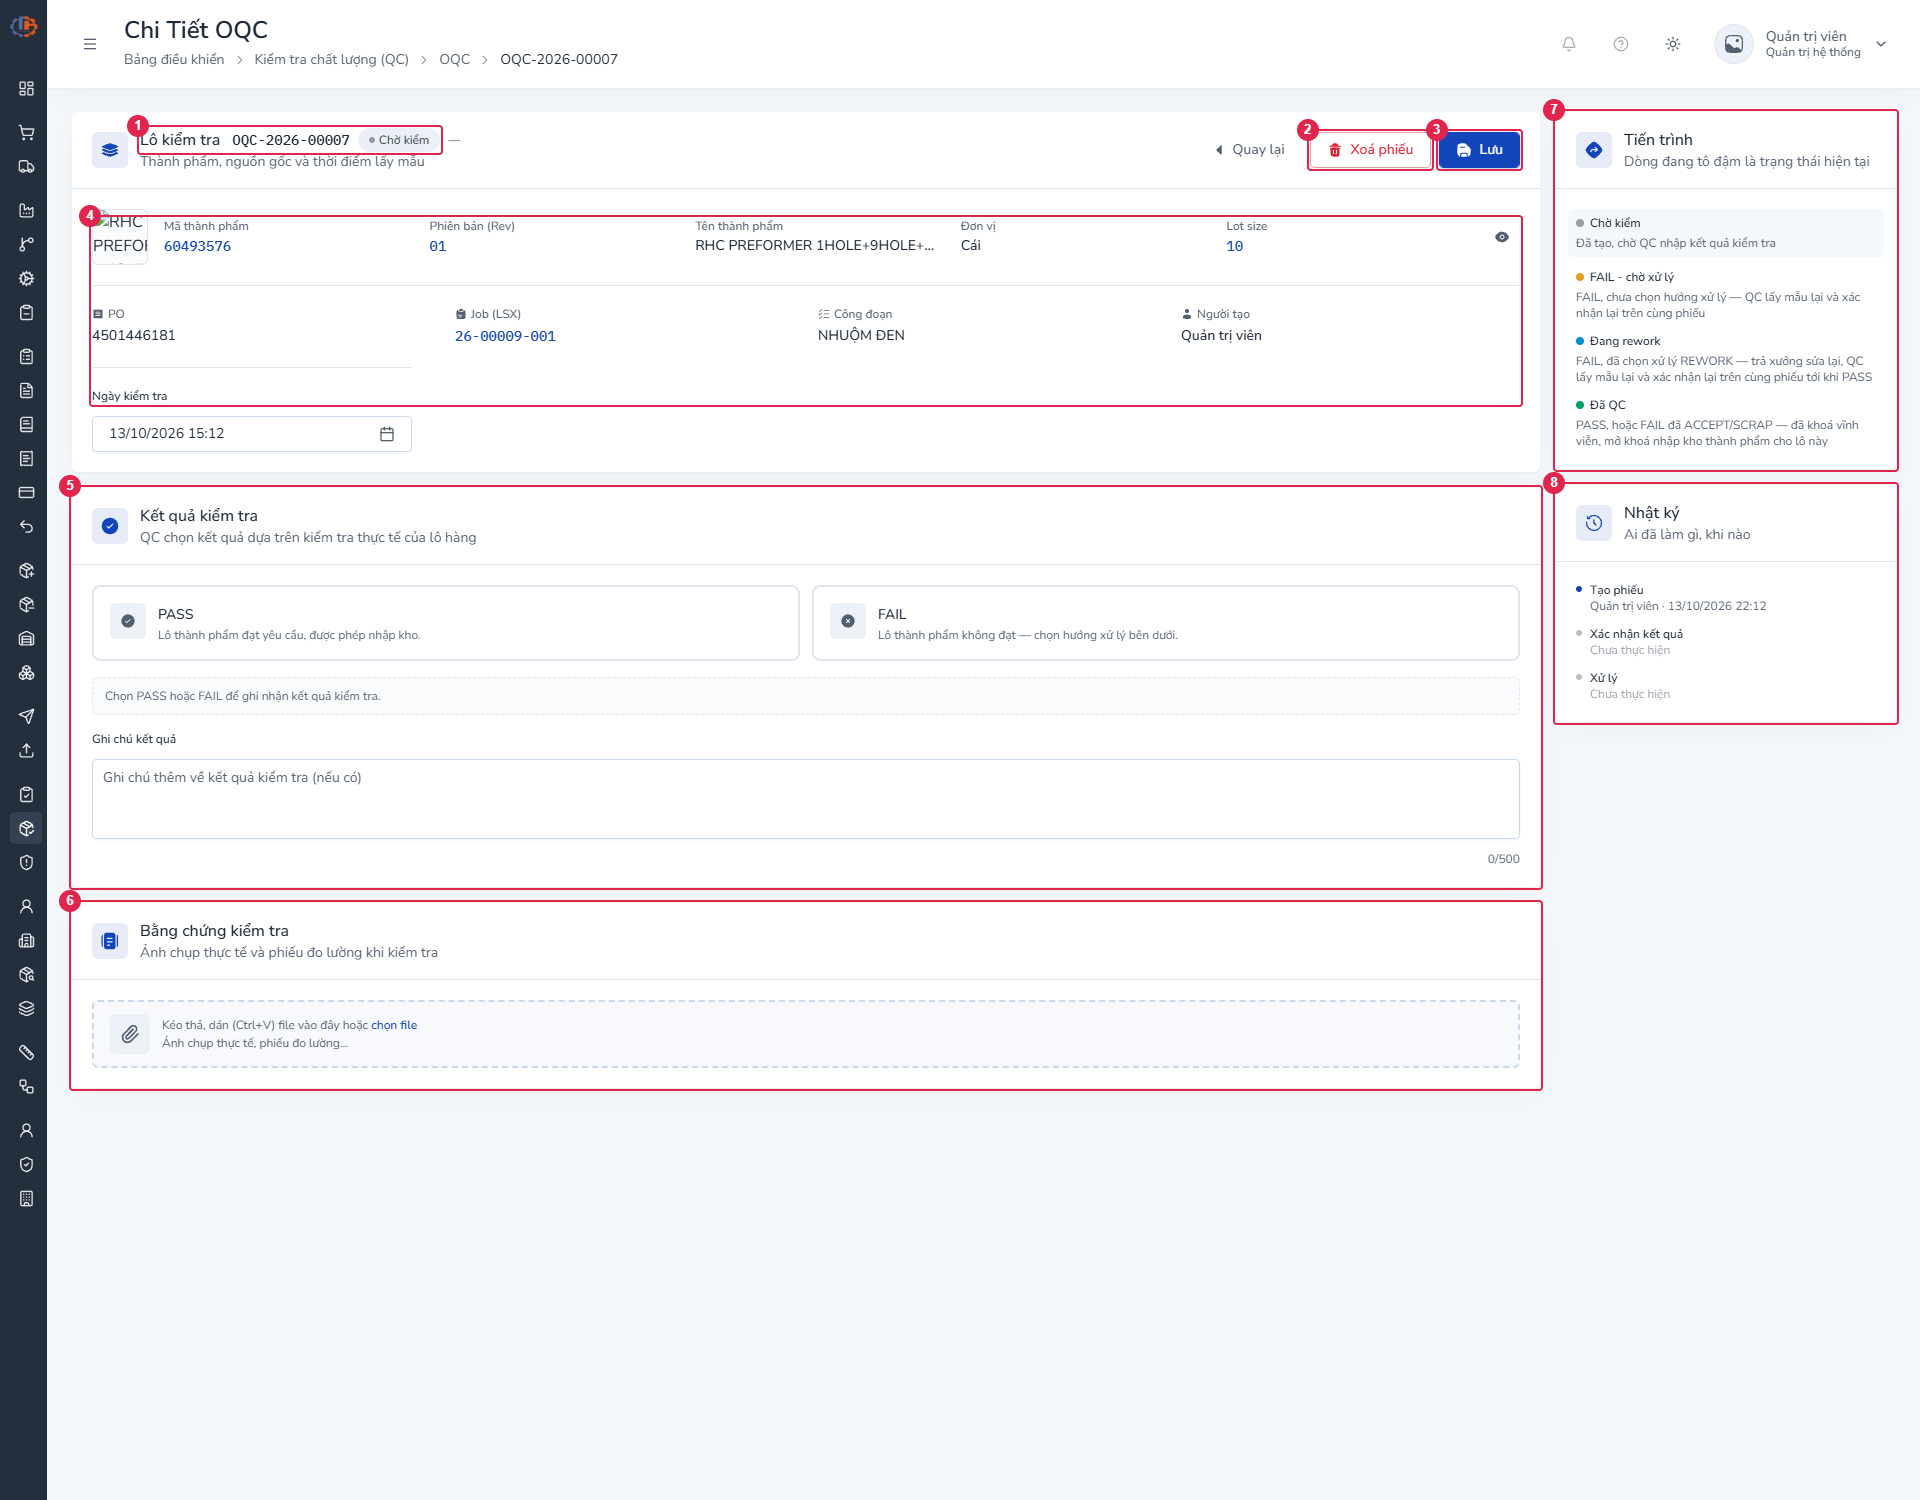Click Quay lại to go back

pyautogui.click(x=1250, y=150)
